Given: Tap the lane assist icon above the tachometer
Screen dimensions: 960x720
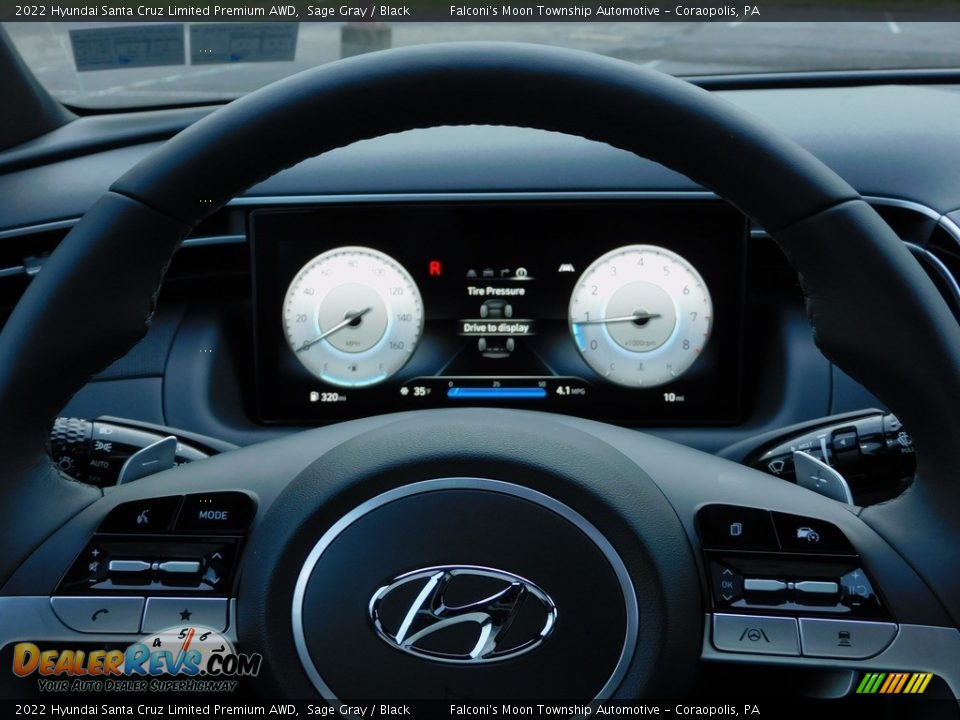Looking at the screenshot, I should (x=566, y=268).
